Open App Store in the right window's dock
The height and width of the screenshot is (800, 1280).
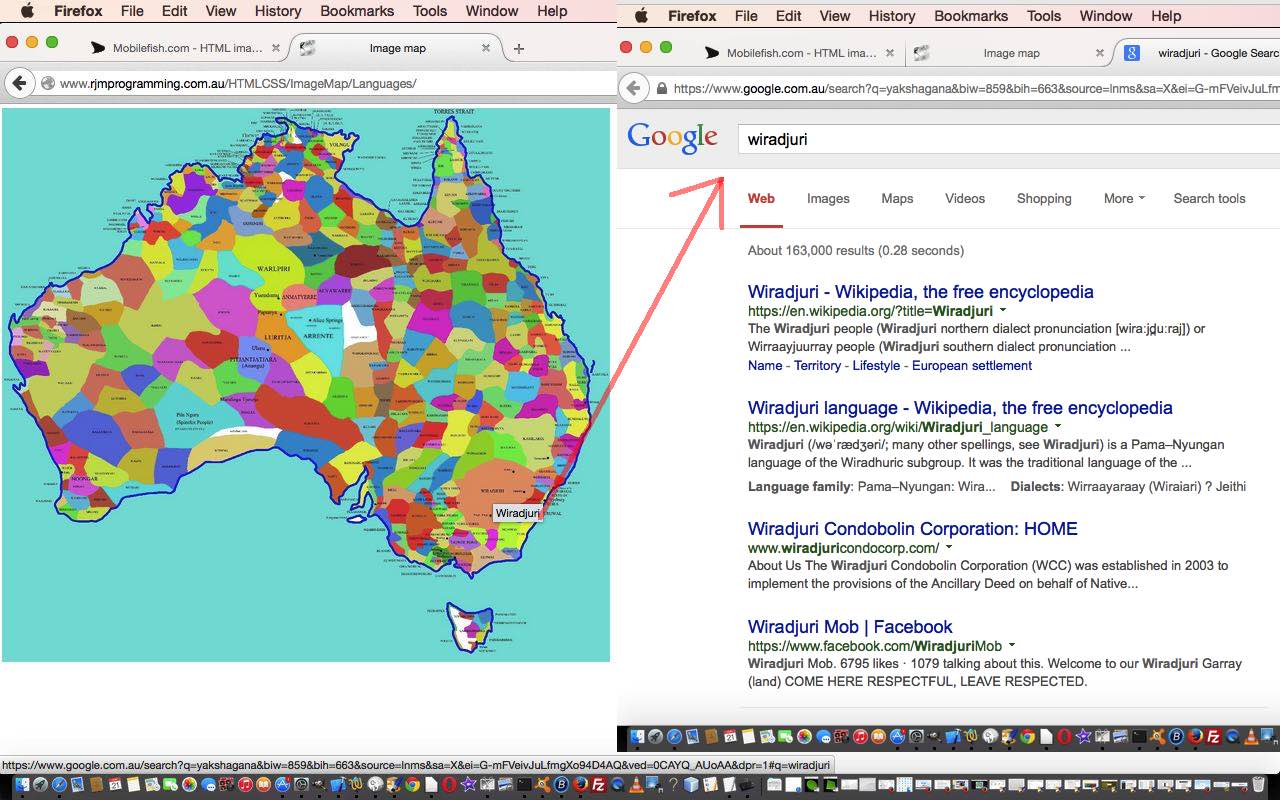(898, 737)
